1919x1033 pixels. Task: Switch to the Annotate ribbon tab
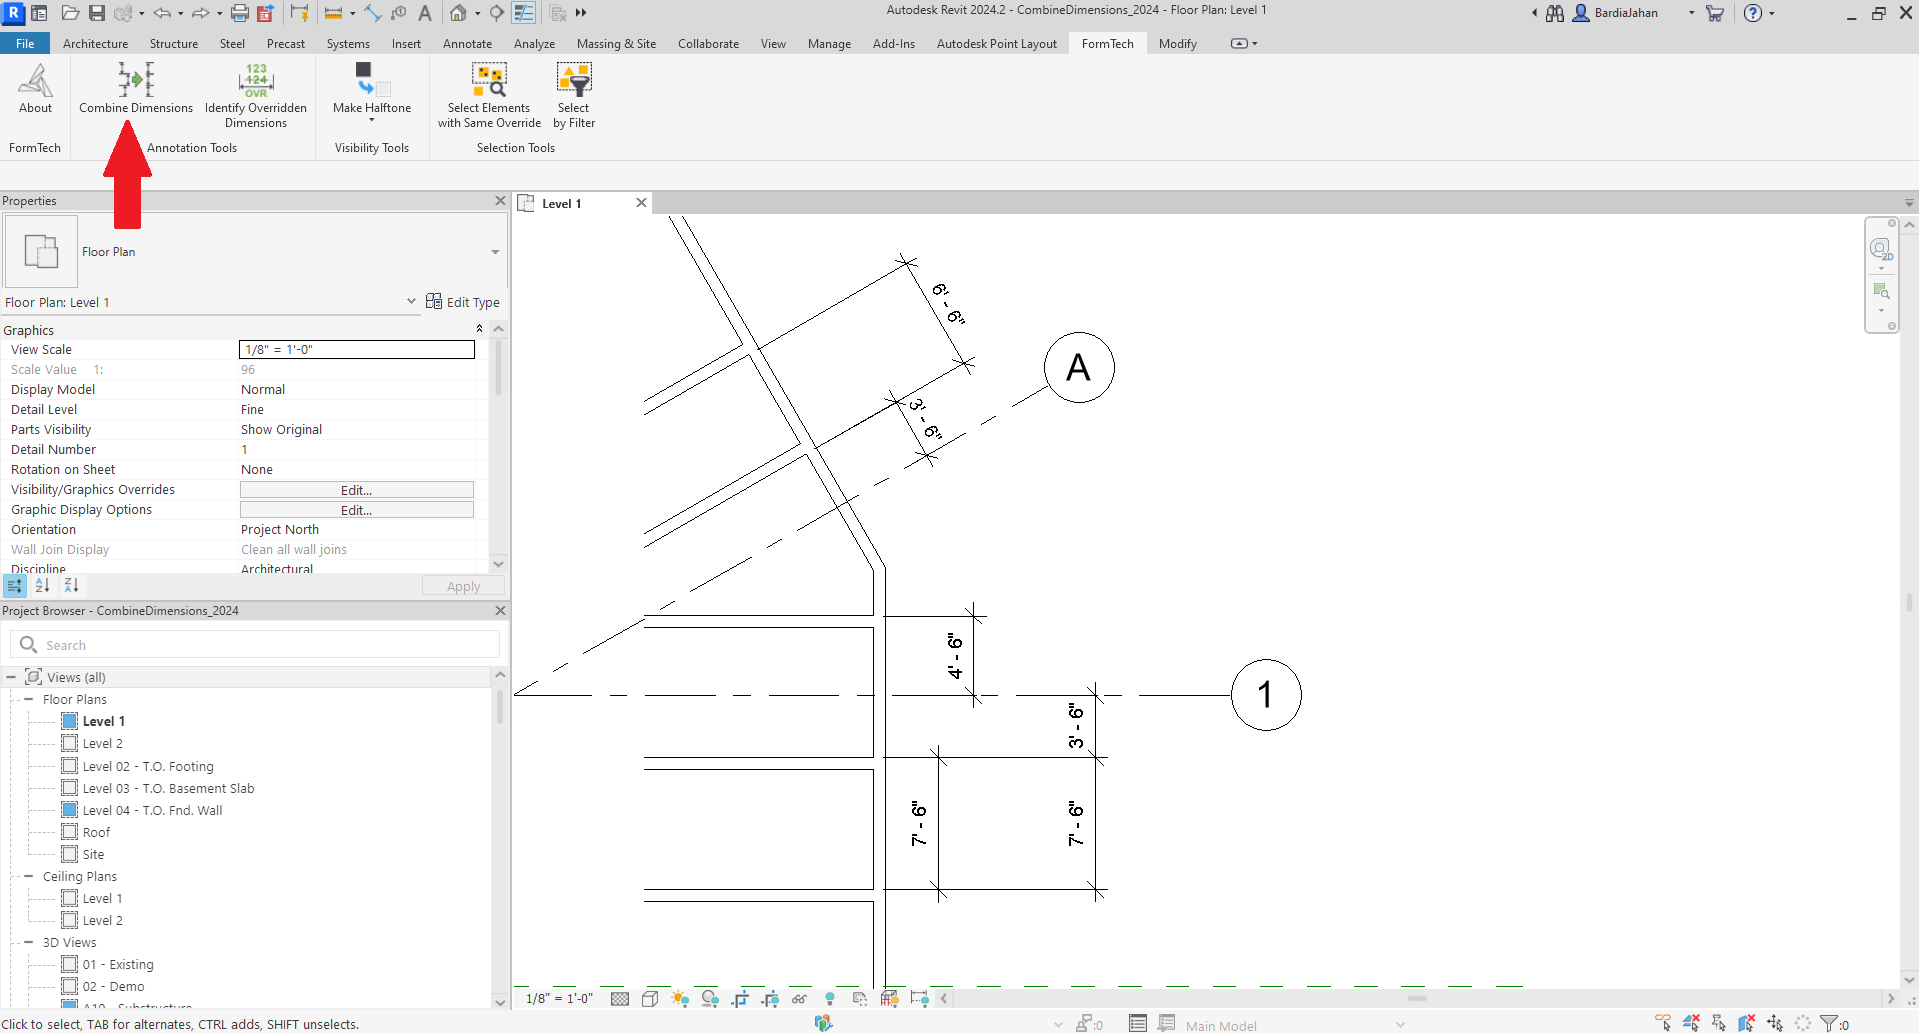(467, 44)
